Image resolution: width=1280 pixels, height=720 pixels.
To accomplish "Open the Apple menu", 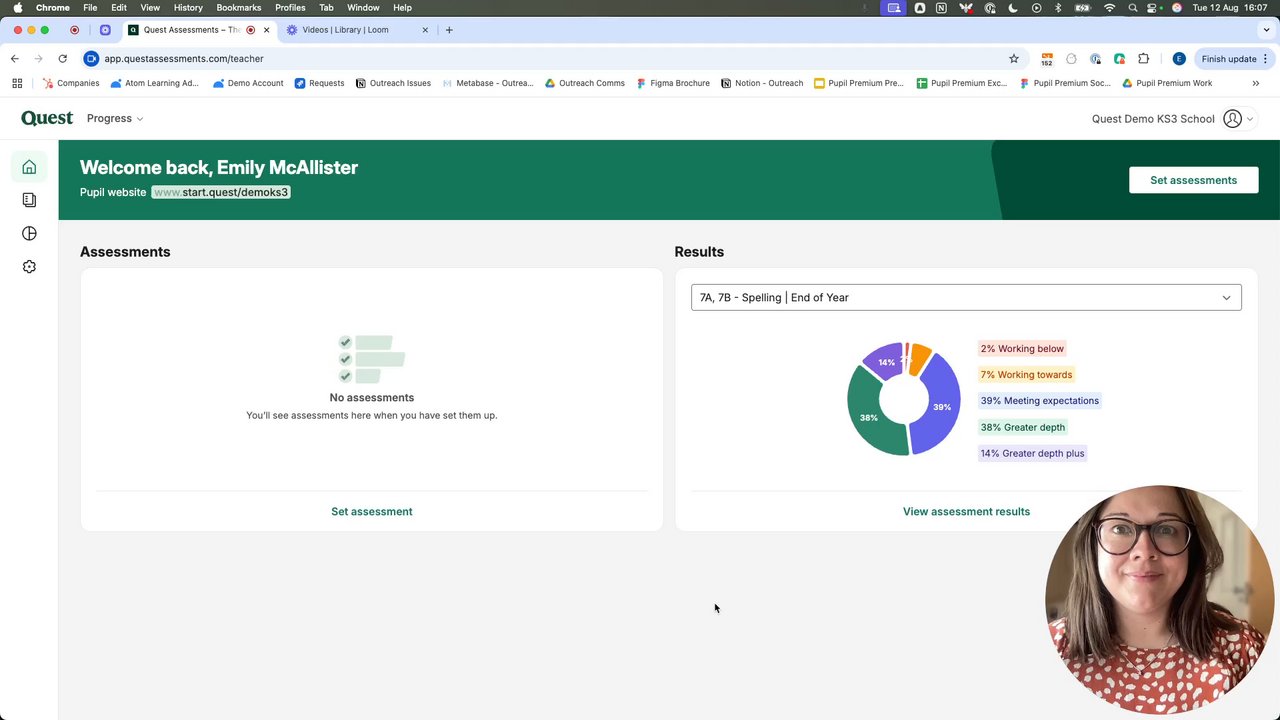I will pos(18,8).
